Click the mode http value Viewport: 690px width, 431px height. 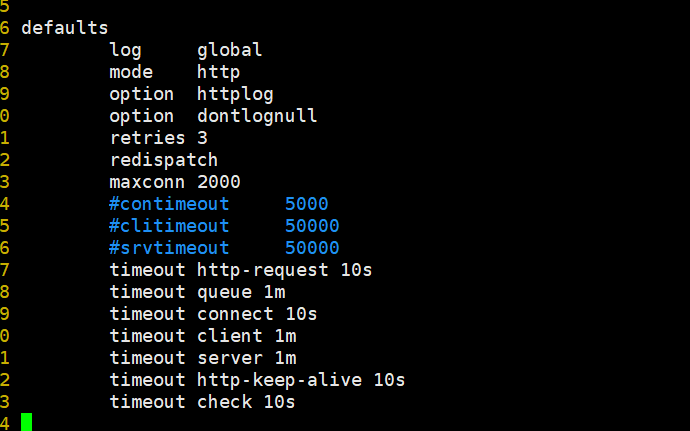click(x=218, y=72)
